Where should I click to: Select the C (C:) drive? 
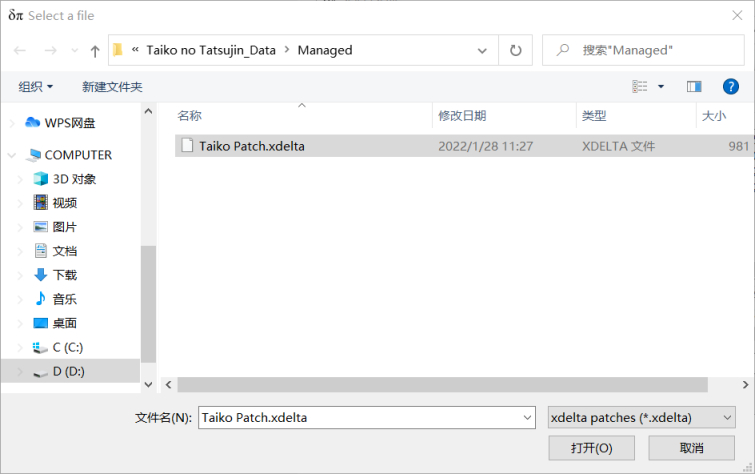pyautogui.click(x=67, y=347)
